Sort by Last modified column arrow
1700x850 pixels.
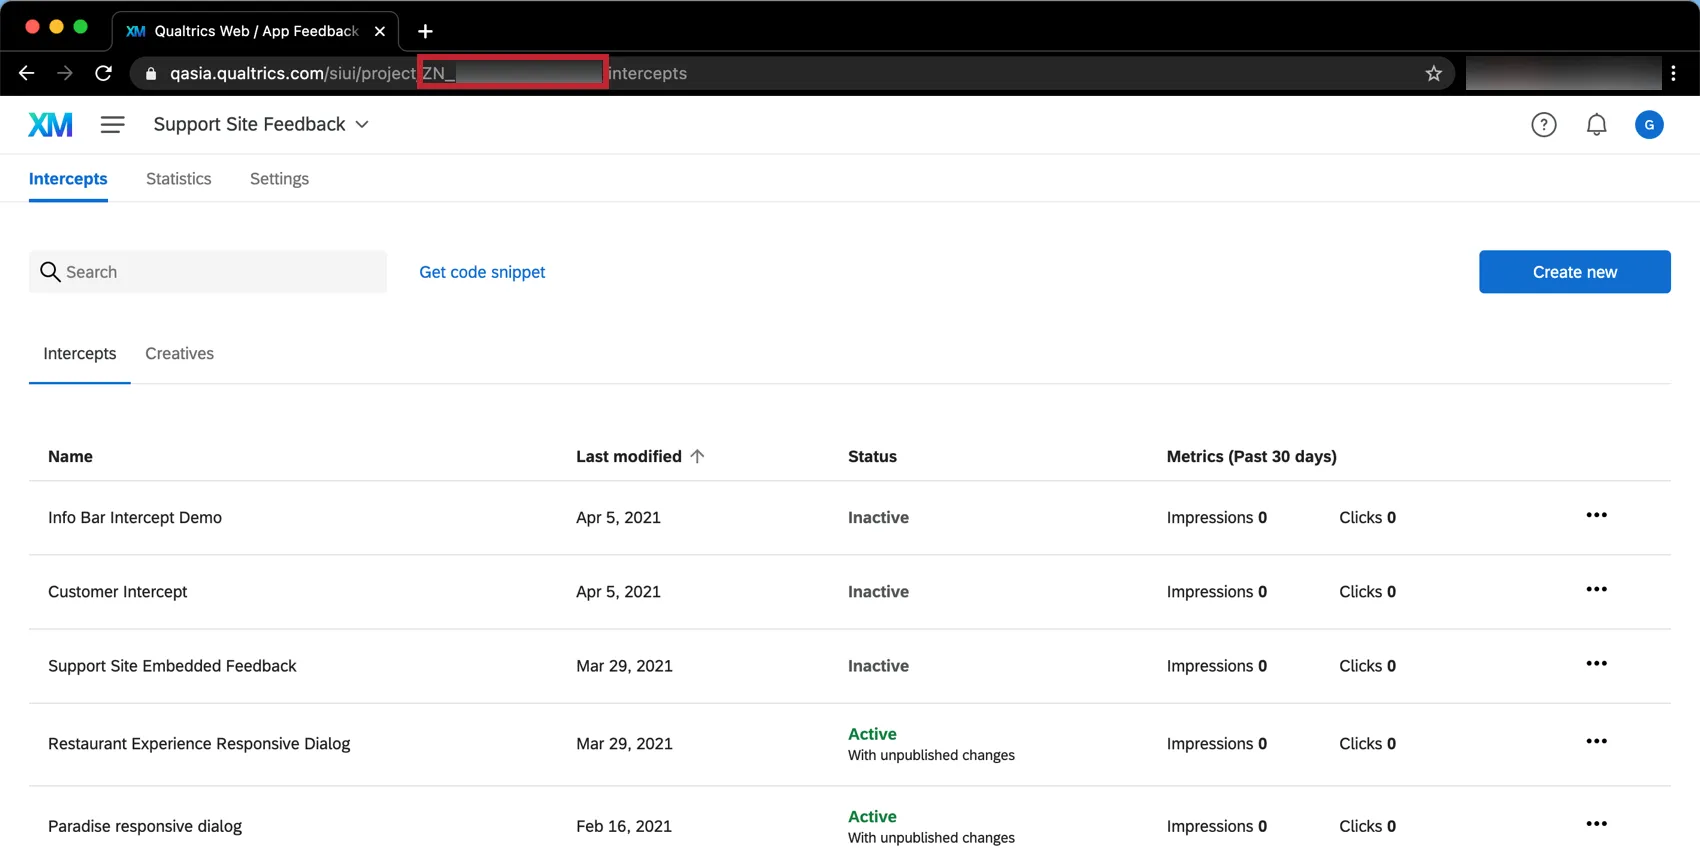pos(697,456)
